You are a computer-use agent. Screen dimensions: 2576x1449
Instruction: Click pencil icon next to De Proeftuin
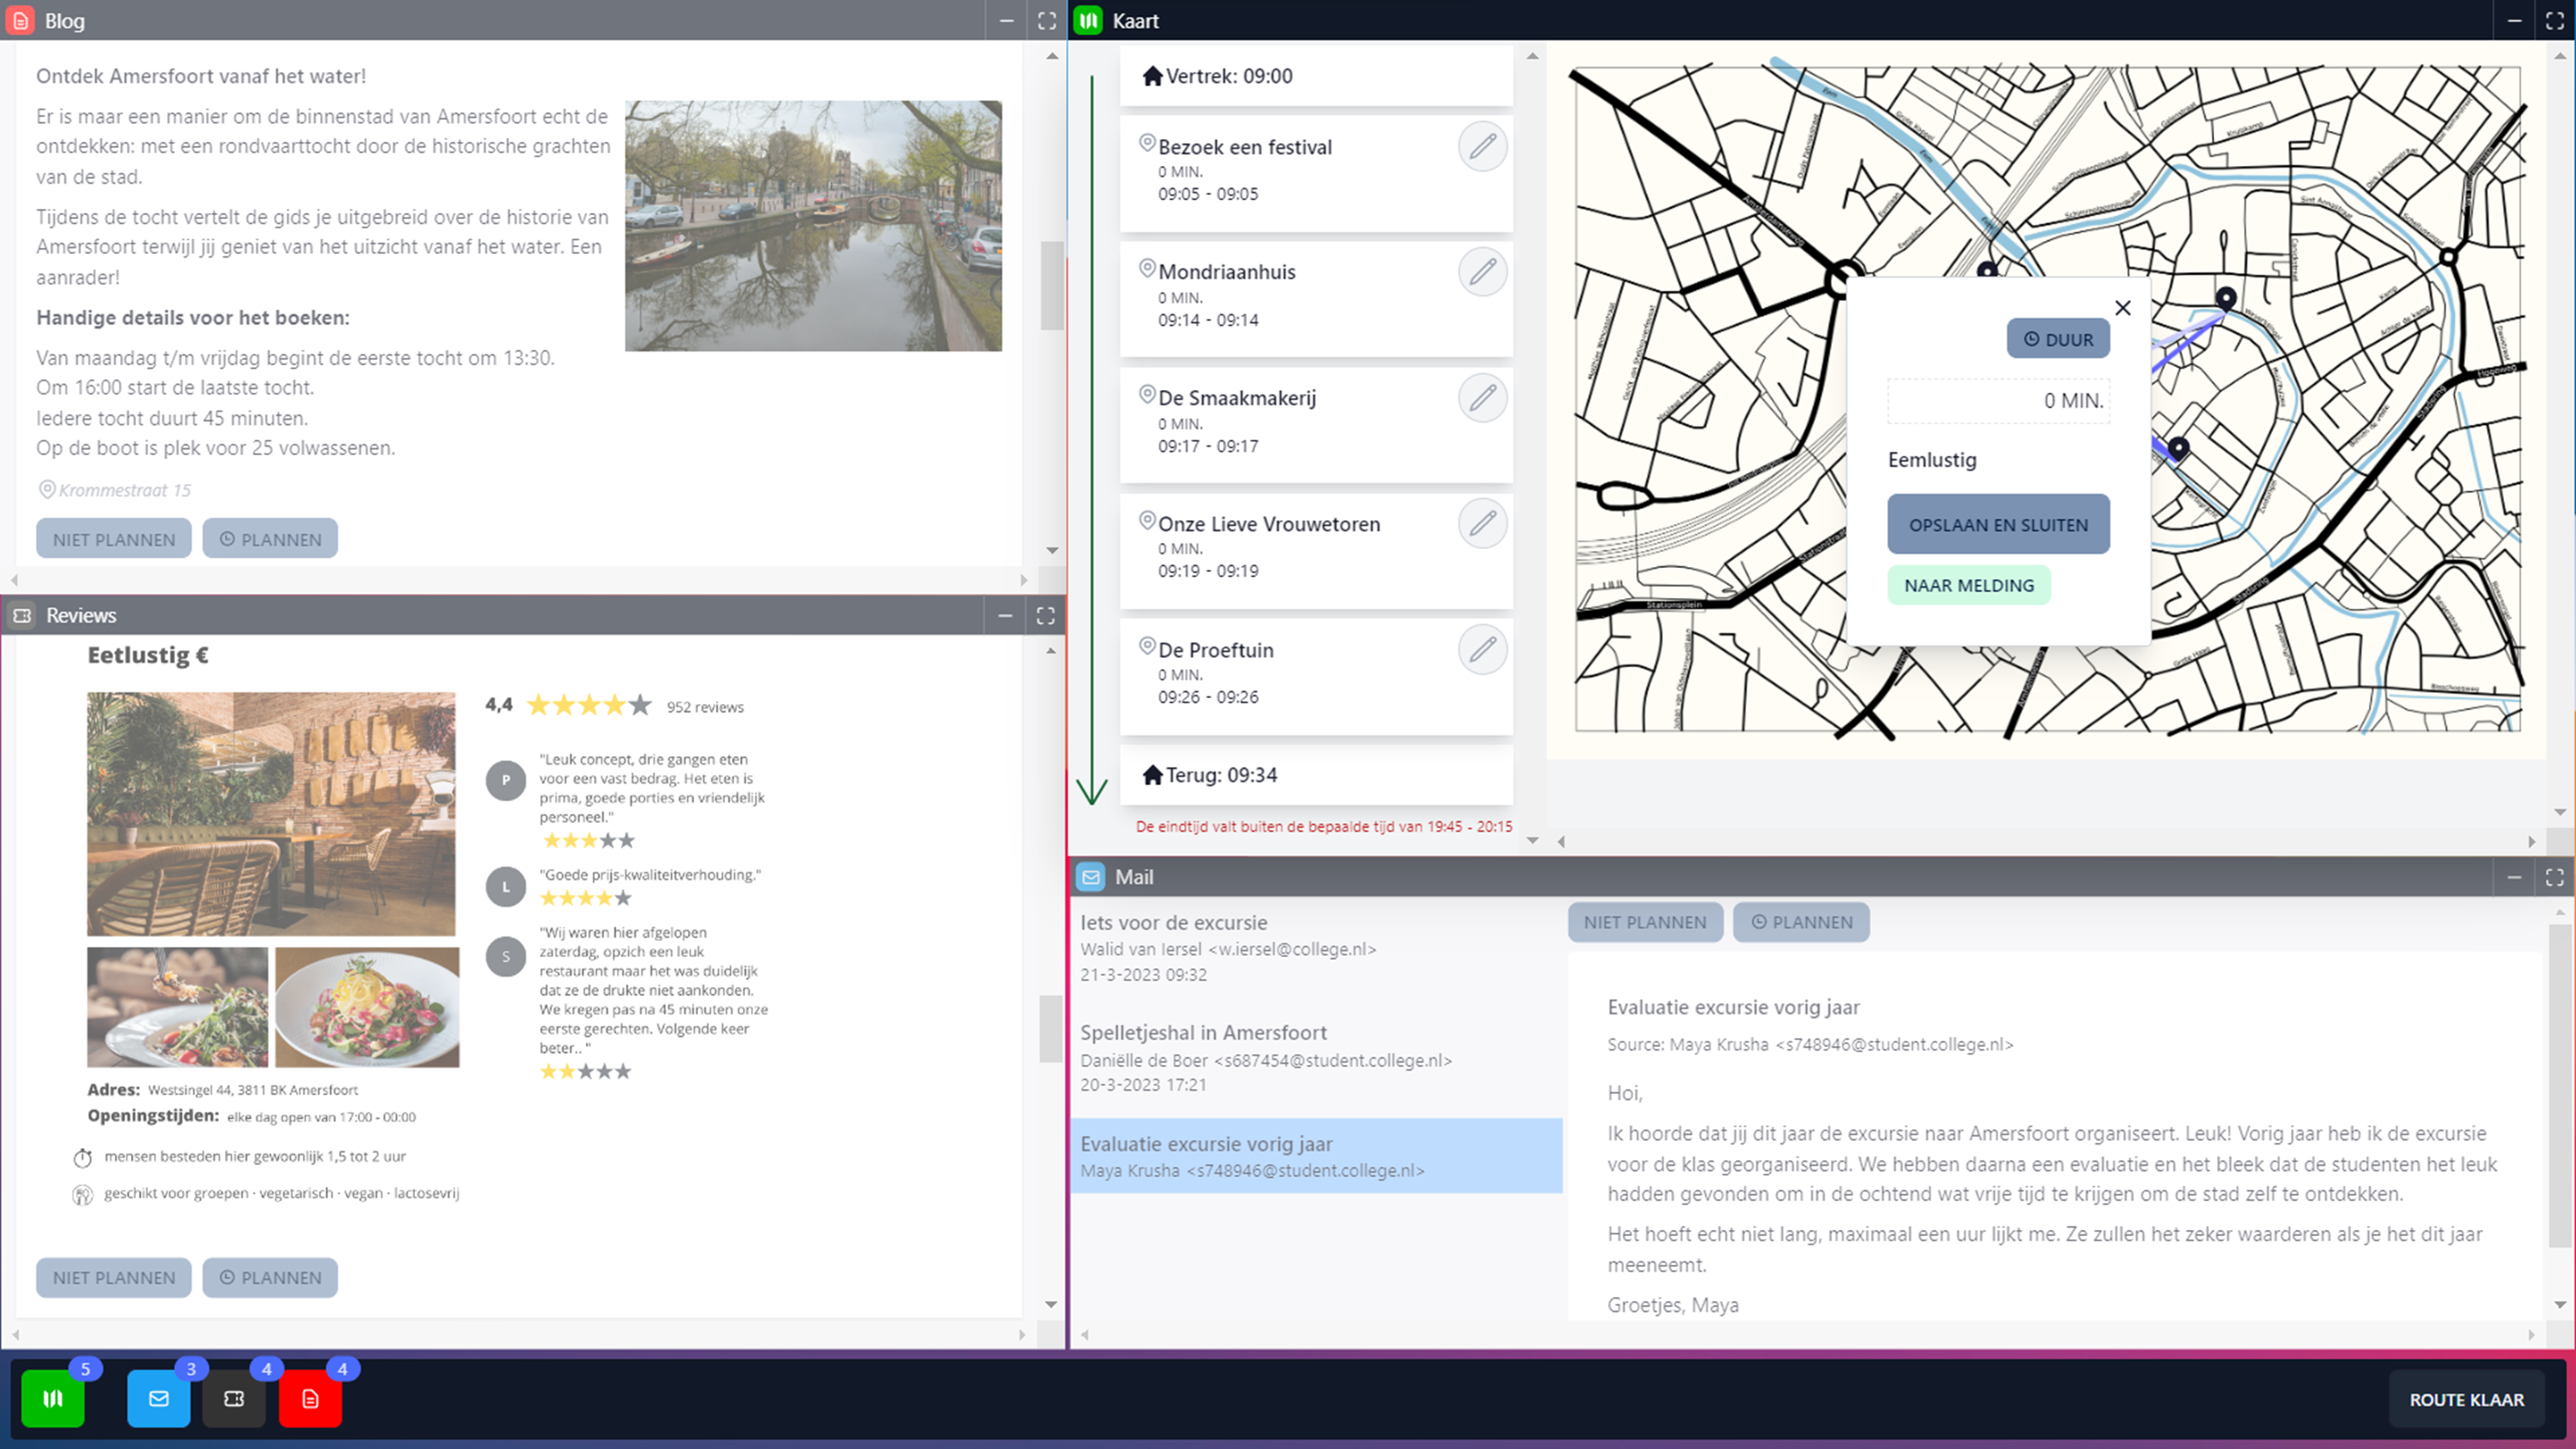pos(1482,650)
